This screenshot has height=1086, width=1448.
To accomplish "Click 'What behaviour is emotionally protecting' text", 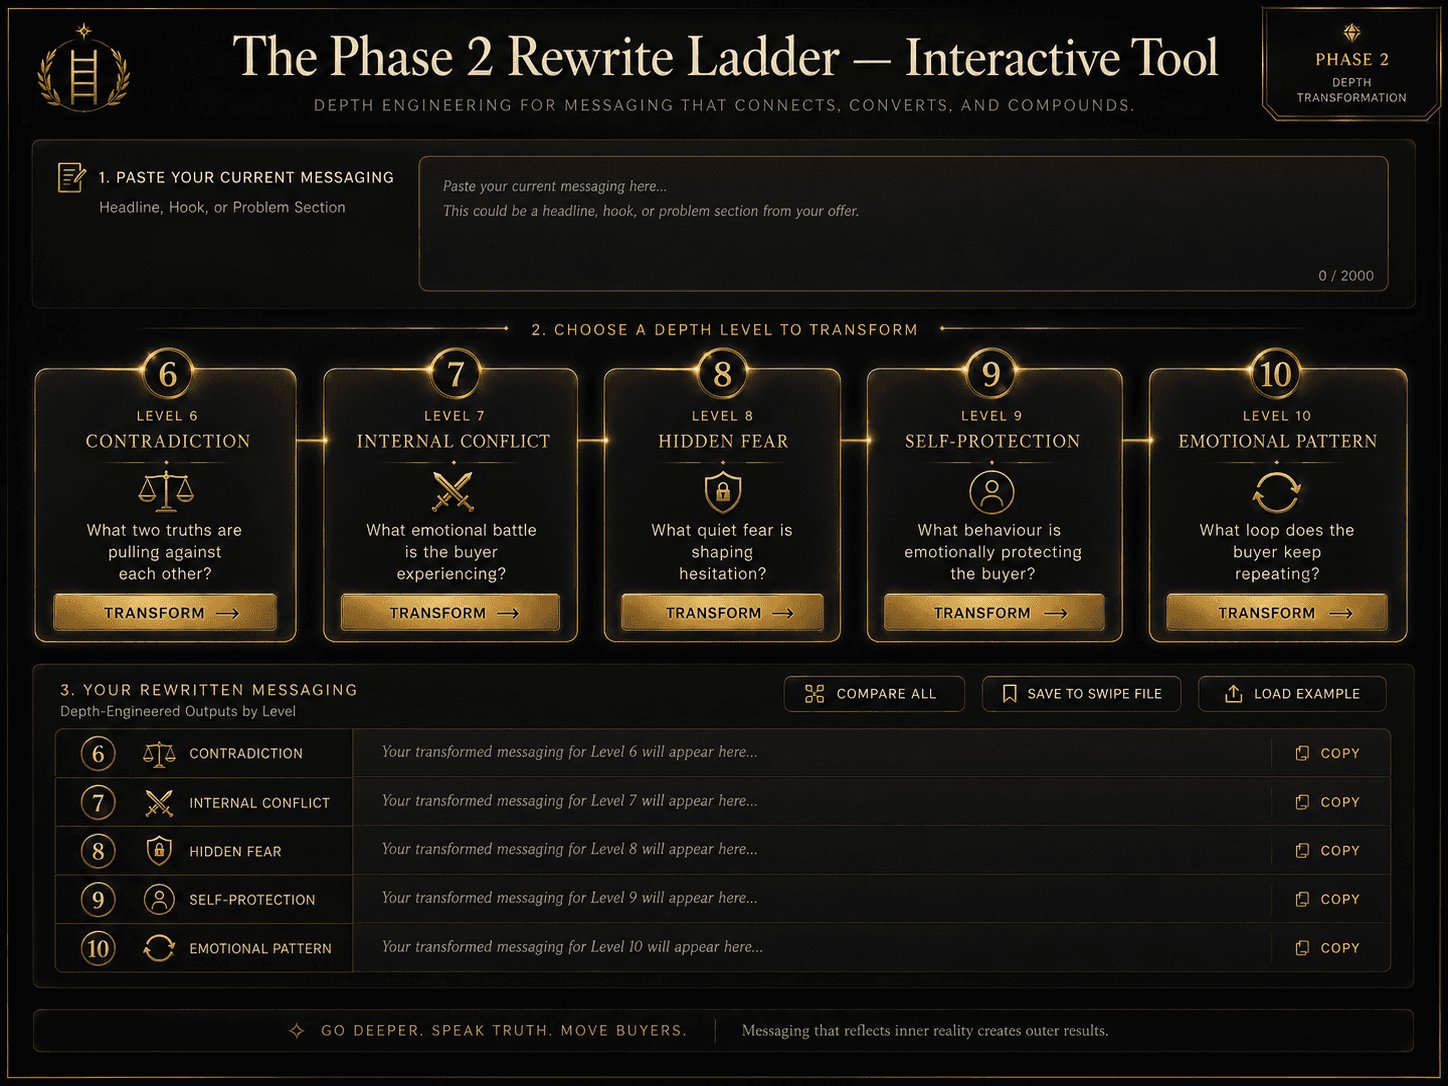I will click(x=993, y=552).
